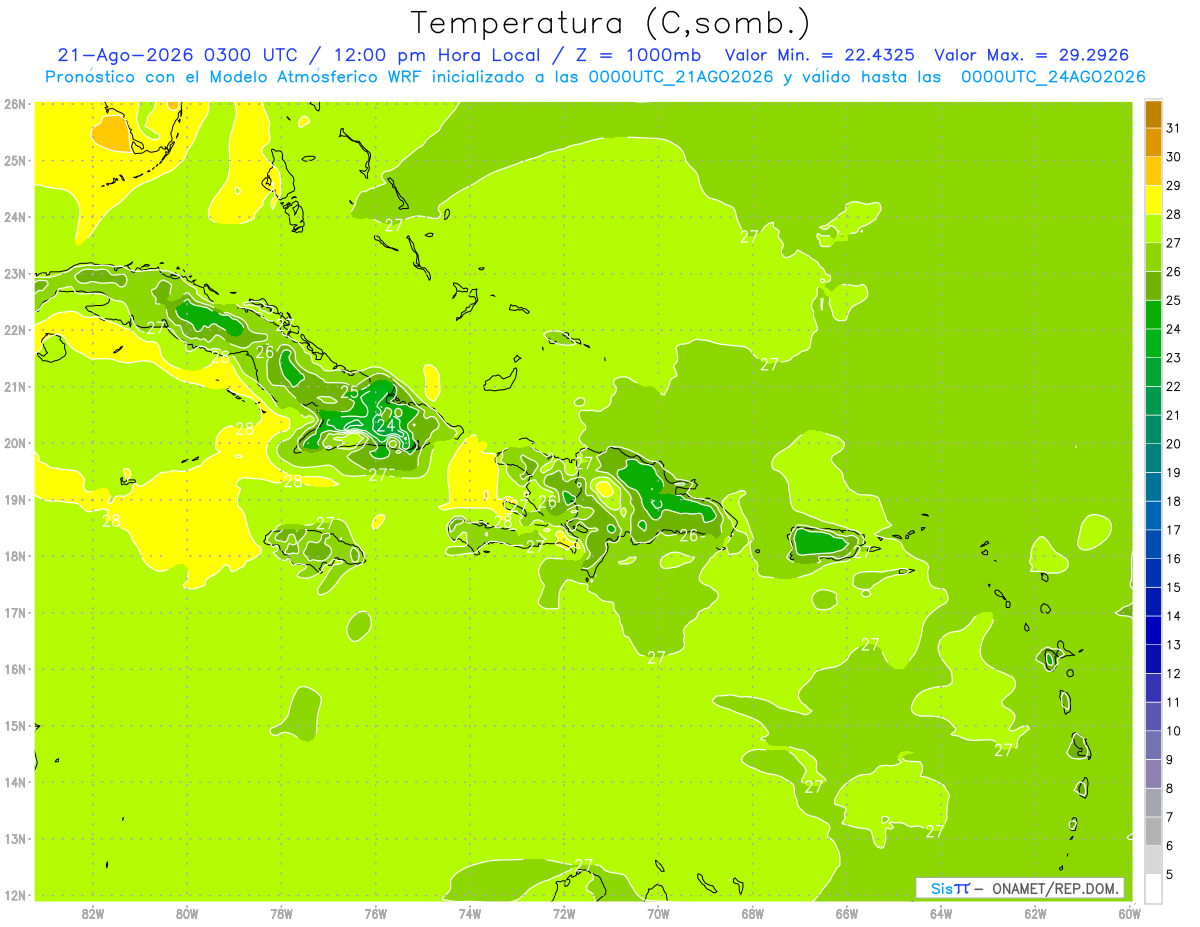Click the "25" contour label over eastern Cuba

click(350, 392)
